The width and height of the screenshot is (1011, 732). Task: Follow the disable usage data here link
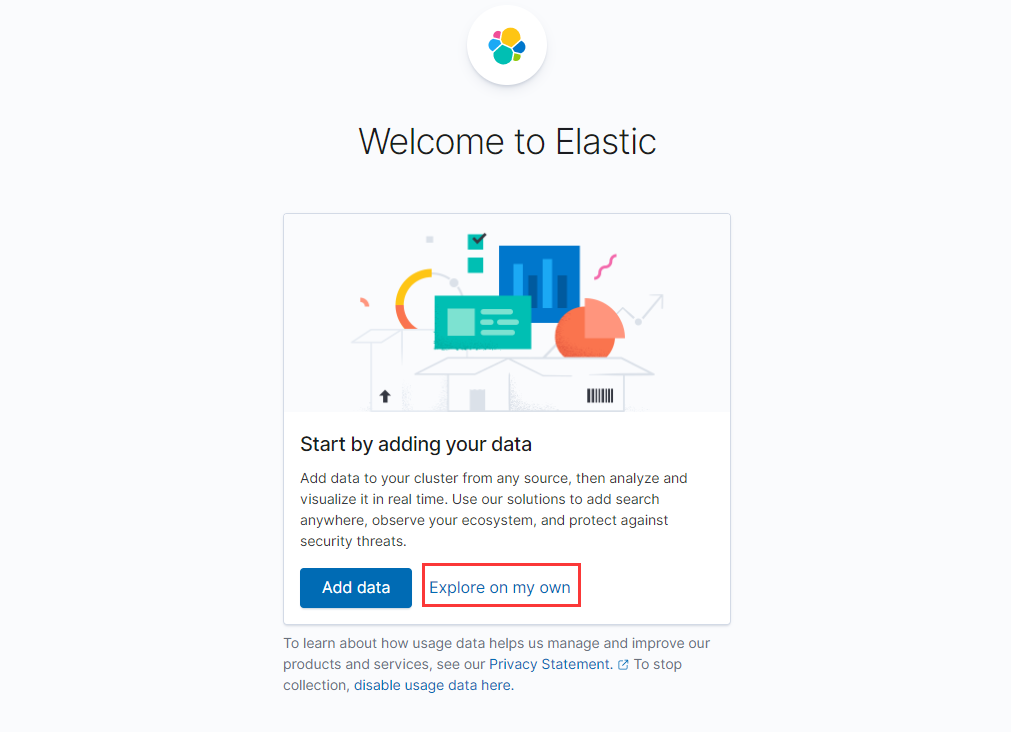(x=432, y=686)
